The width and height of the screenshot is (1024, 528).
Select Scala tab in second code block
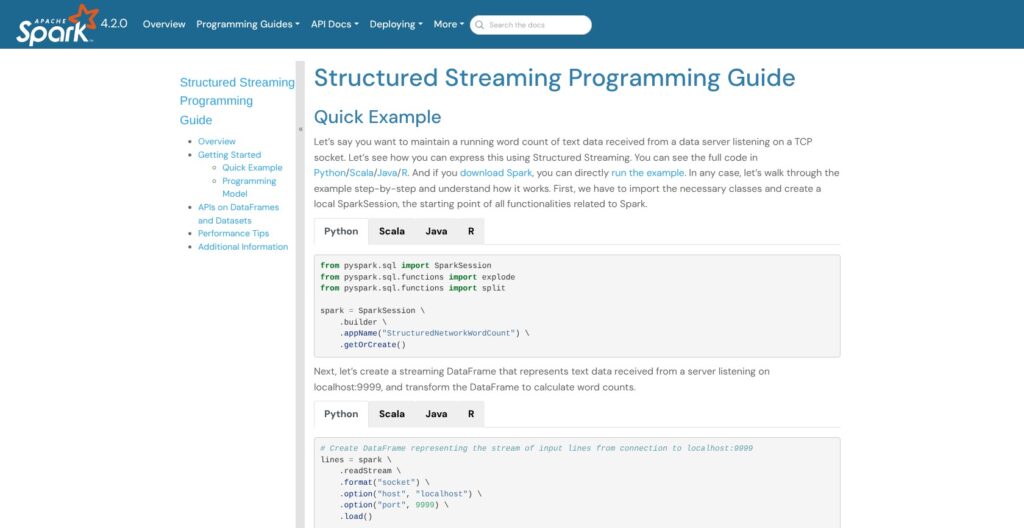392,414
